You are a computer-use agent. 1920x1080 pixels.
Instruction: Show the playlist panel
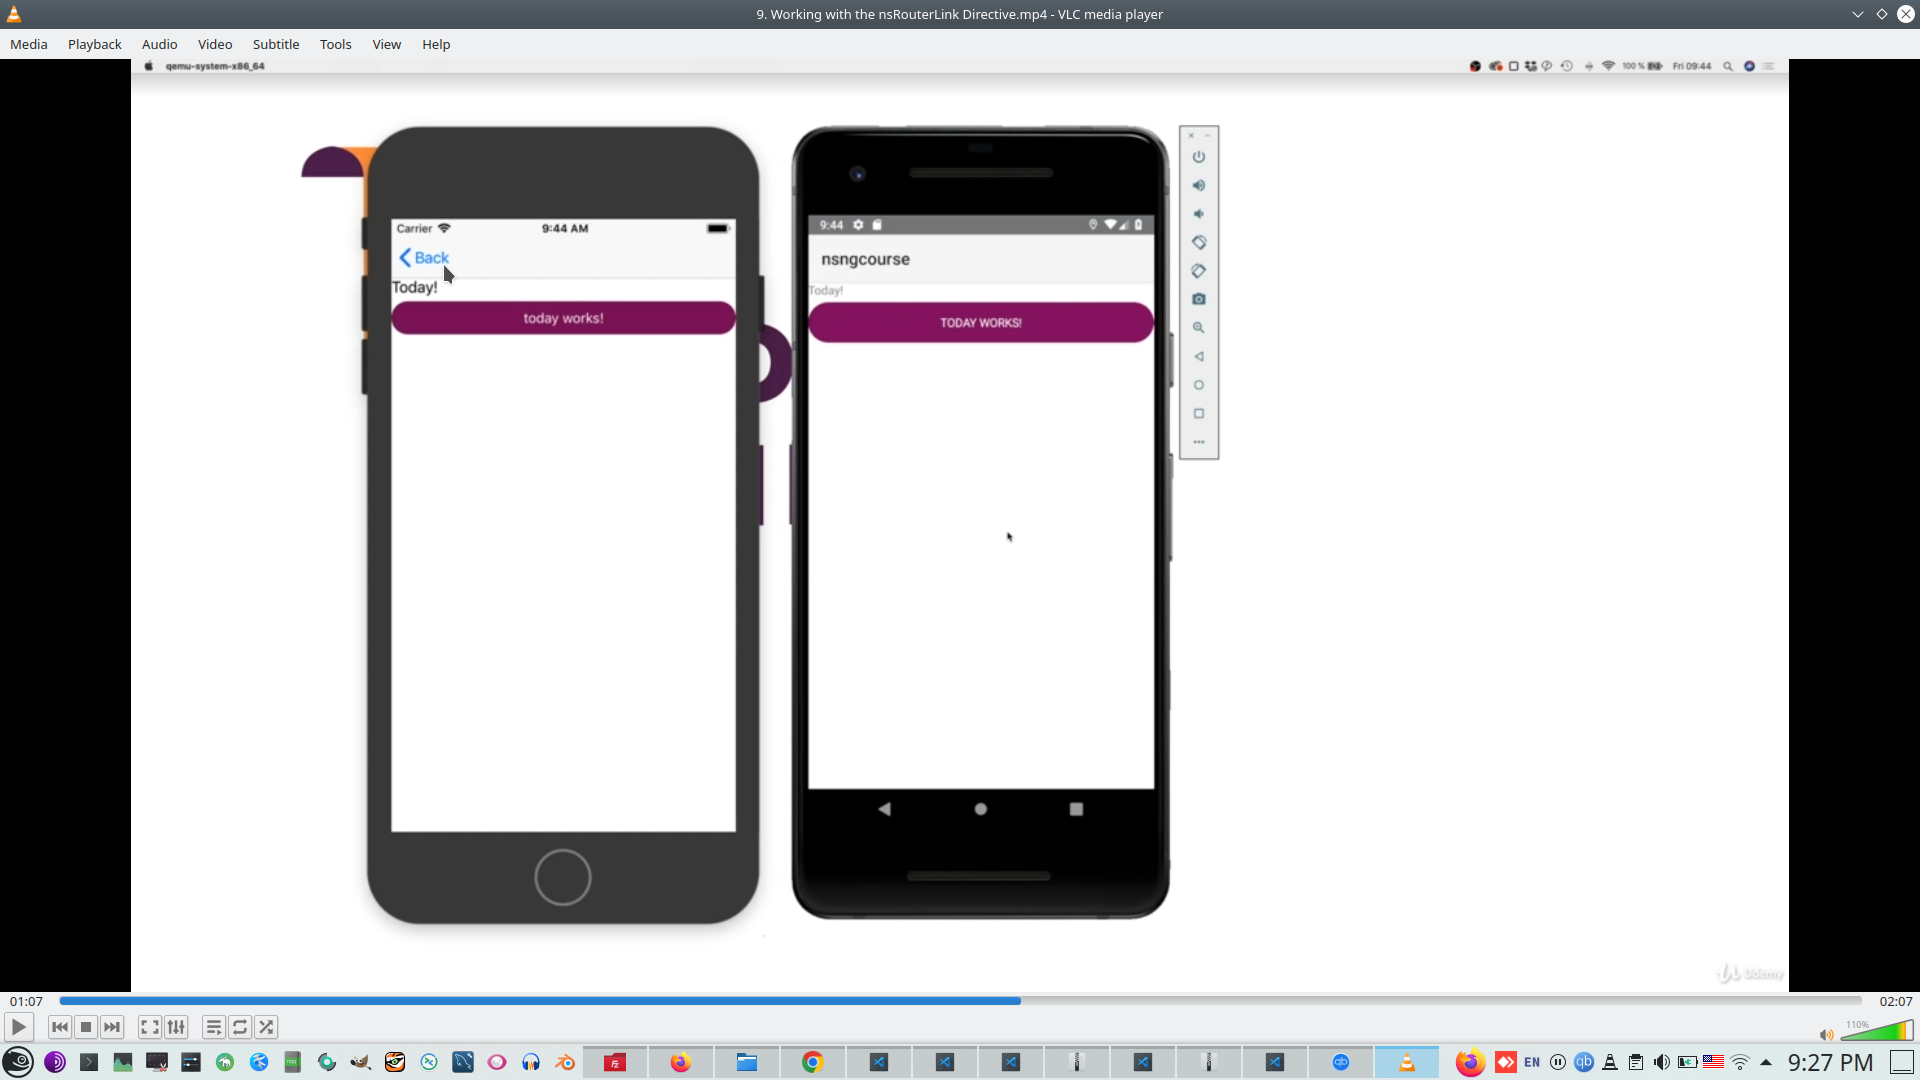(214, 1027)
